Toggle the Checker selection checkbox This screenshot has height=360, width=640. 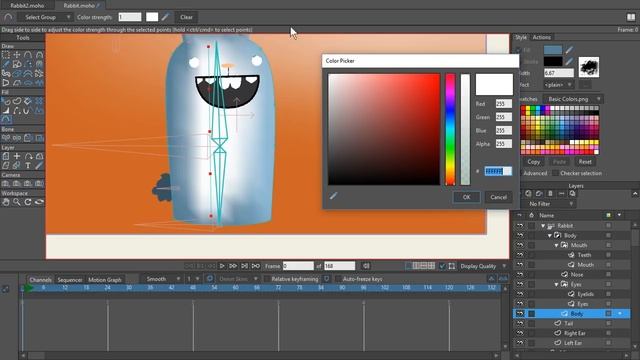click(555, 173)
